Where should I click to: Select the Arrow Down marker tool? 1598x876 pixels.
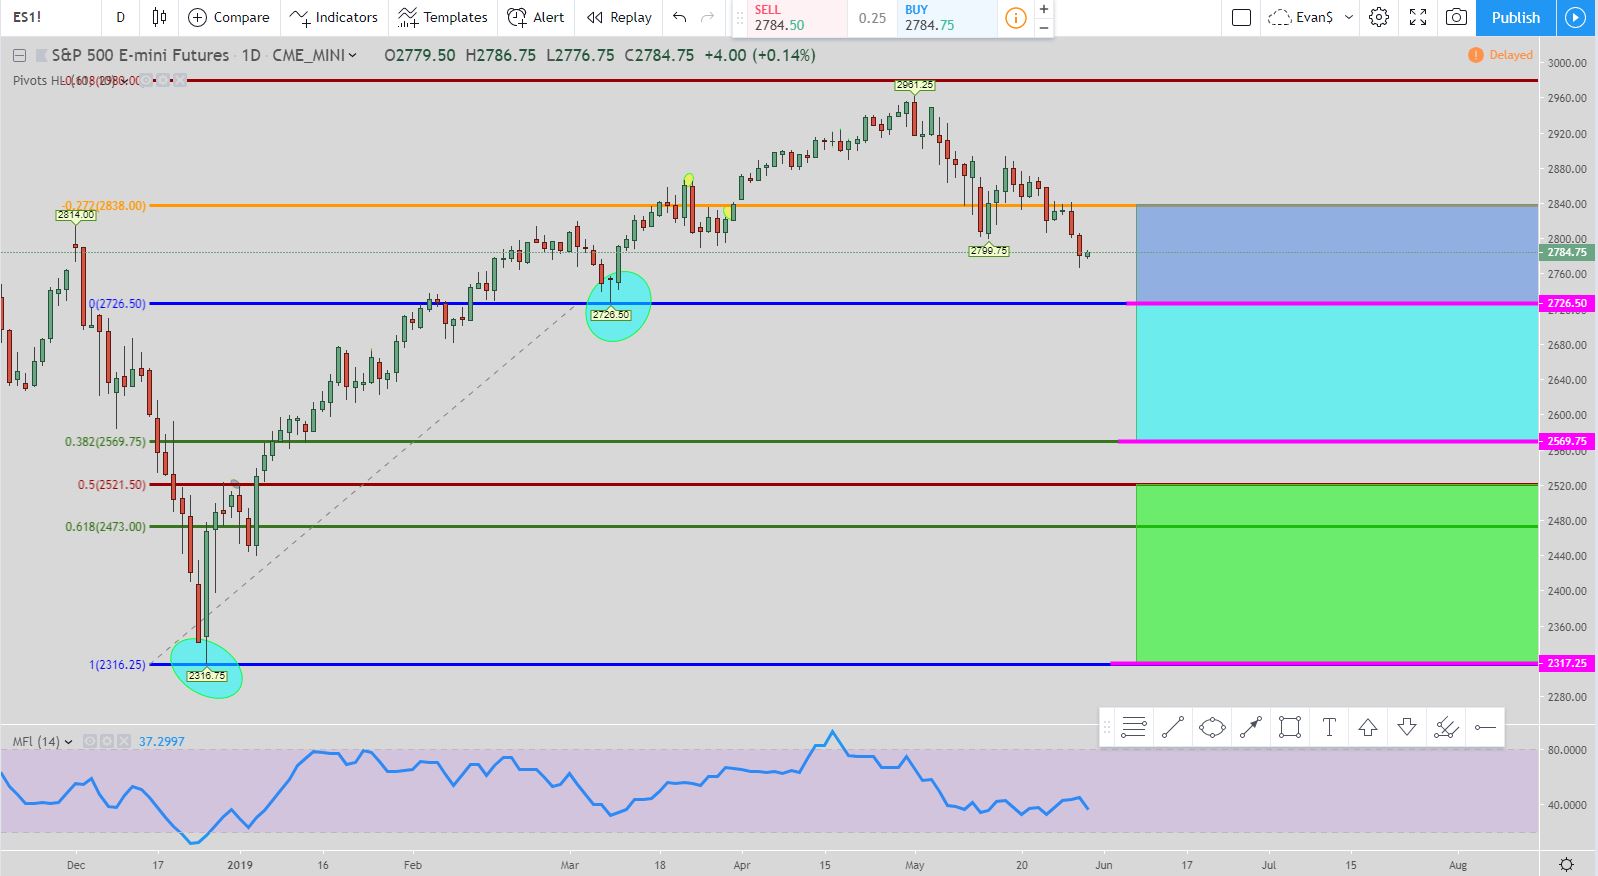coord(1407,727)
